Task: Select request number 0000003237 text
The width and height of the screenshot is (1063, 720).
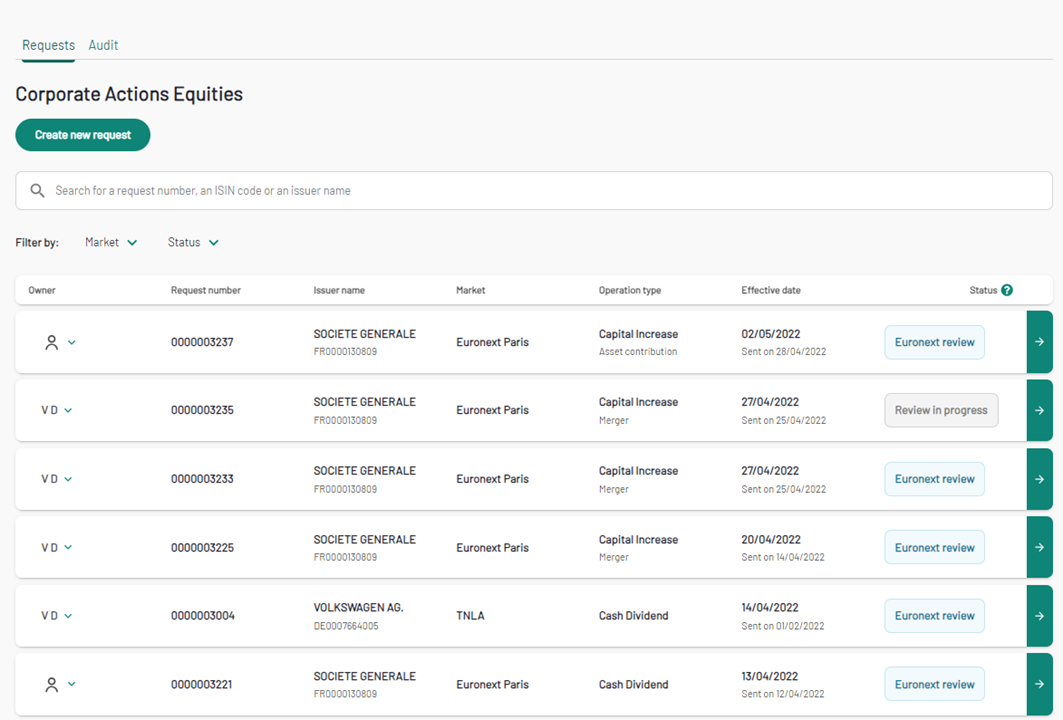Action: [202, 342]
